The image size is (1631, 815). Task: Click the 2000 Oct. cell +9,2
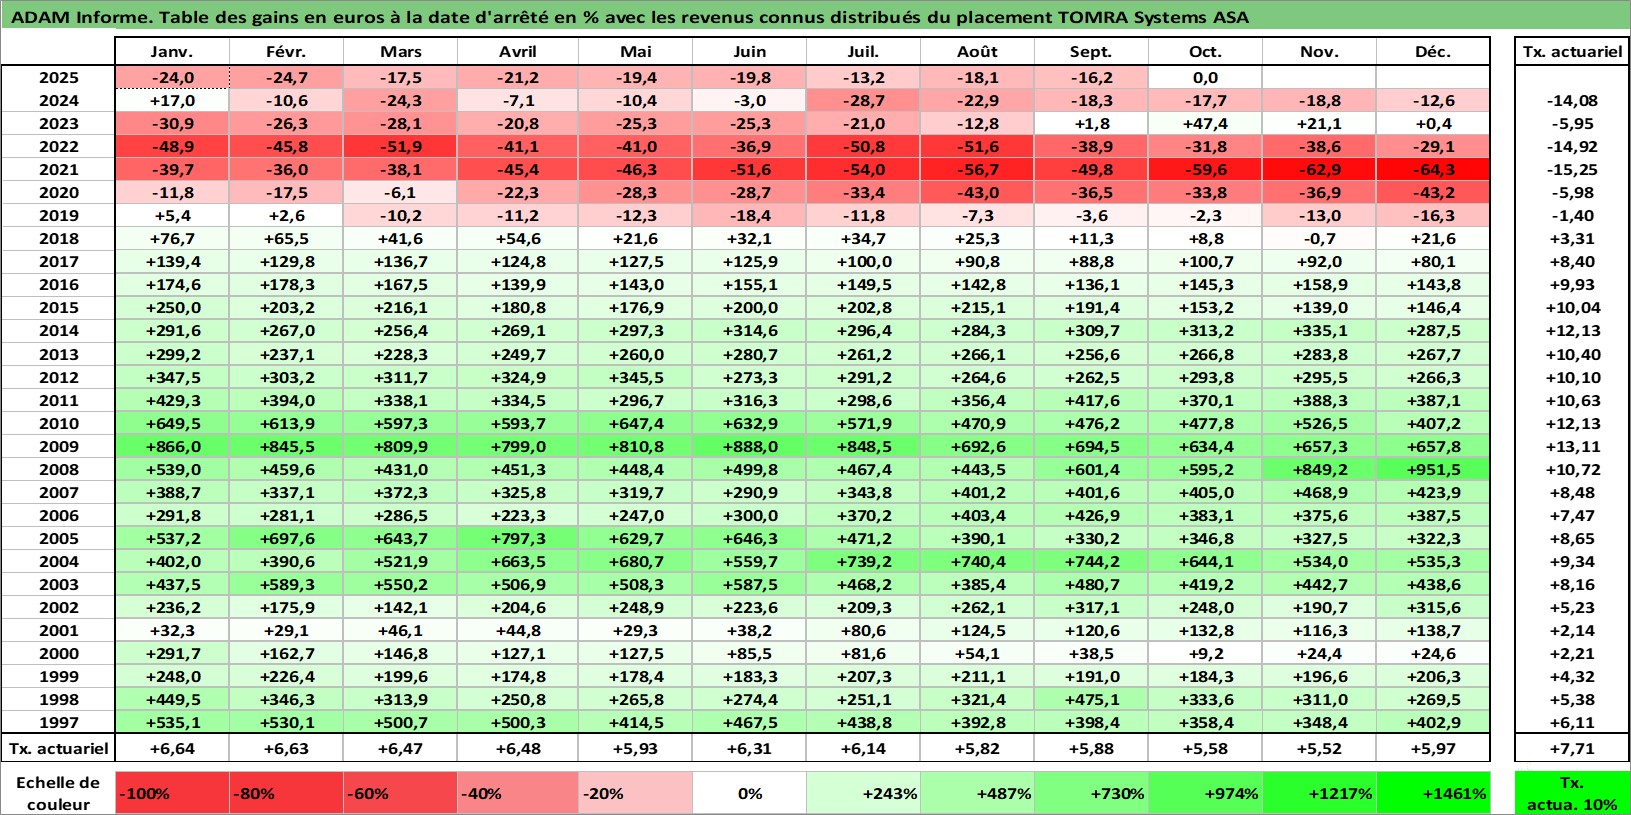pyautogui.click(x=1205, y=653)
